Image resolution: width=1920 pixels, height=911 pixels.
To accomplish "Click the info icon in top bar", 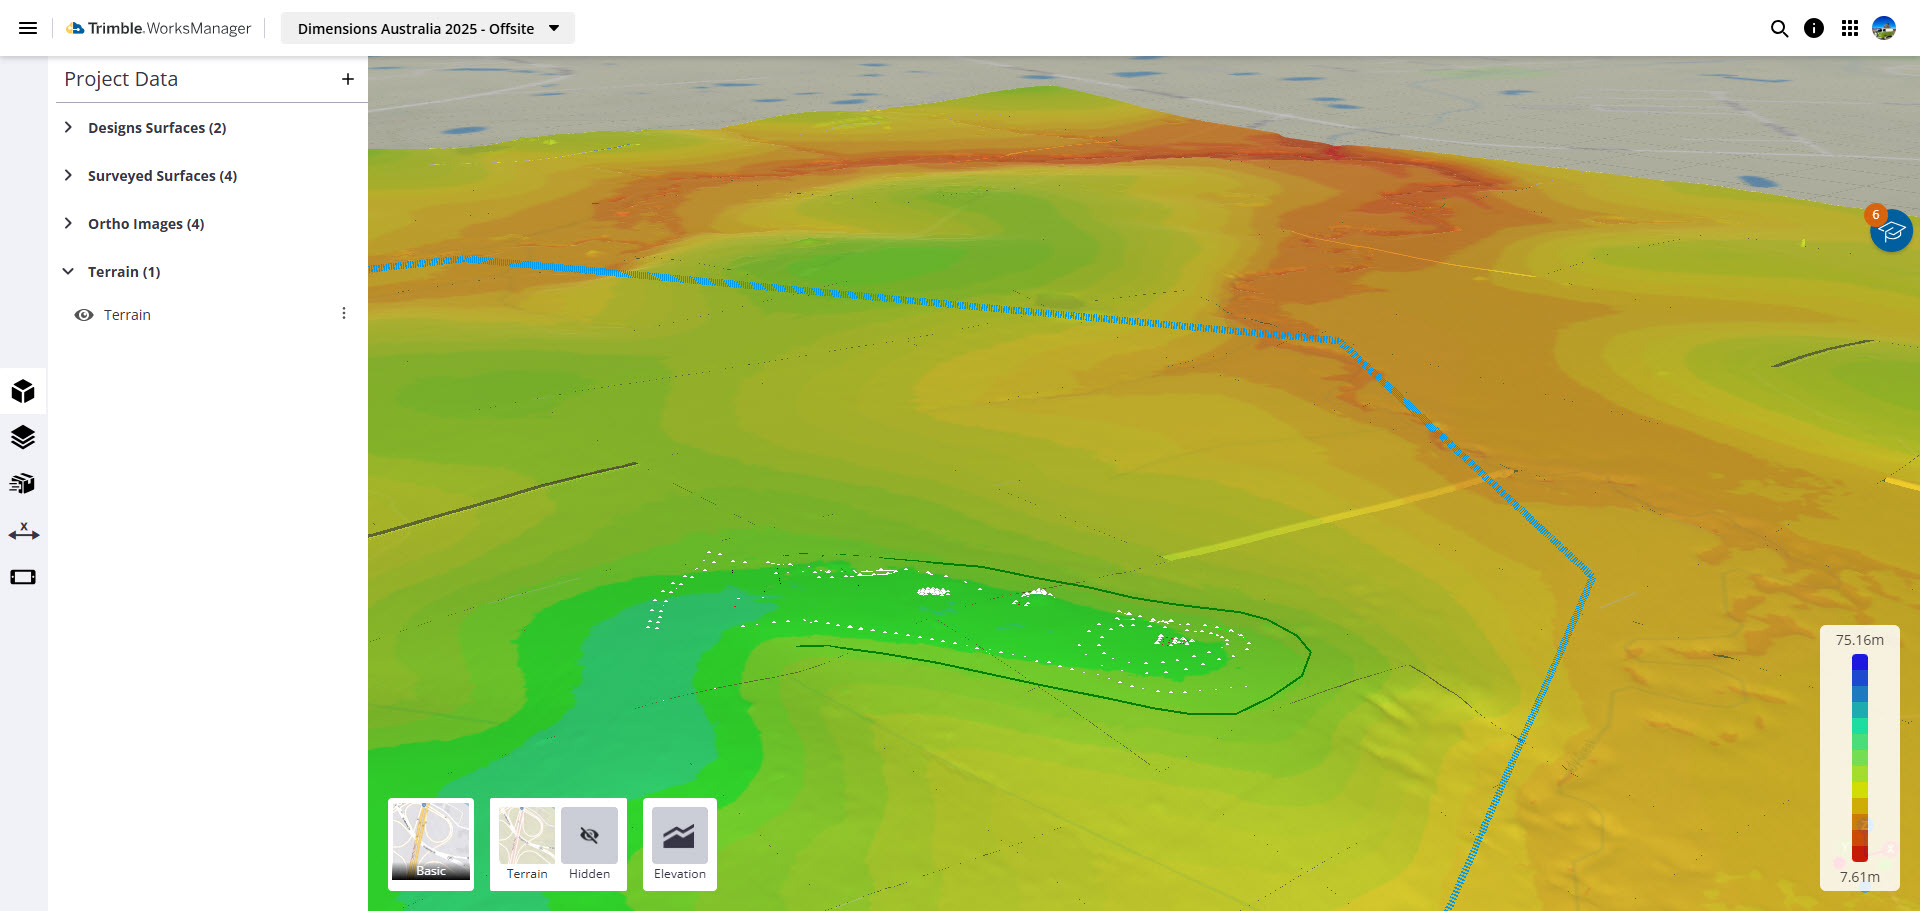I will coord(1814,28).
